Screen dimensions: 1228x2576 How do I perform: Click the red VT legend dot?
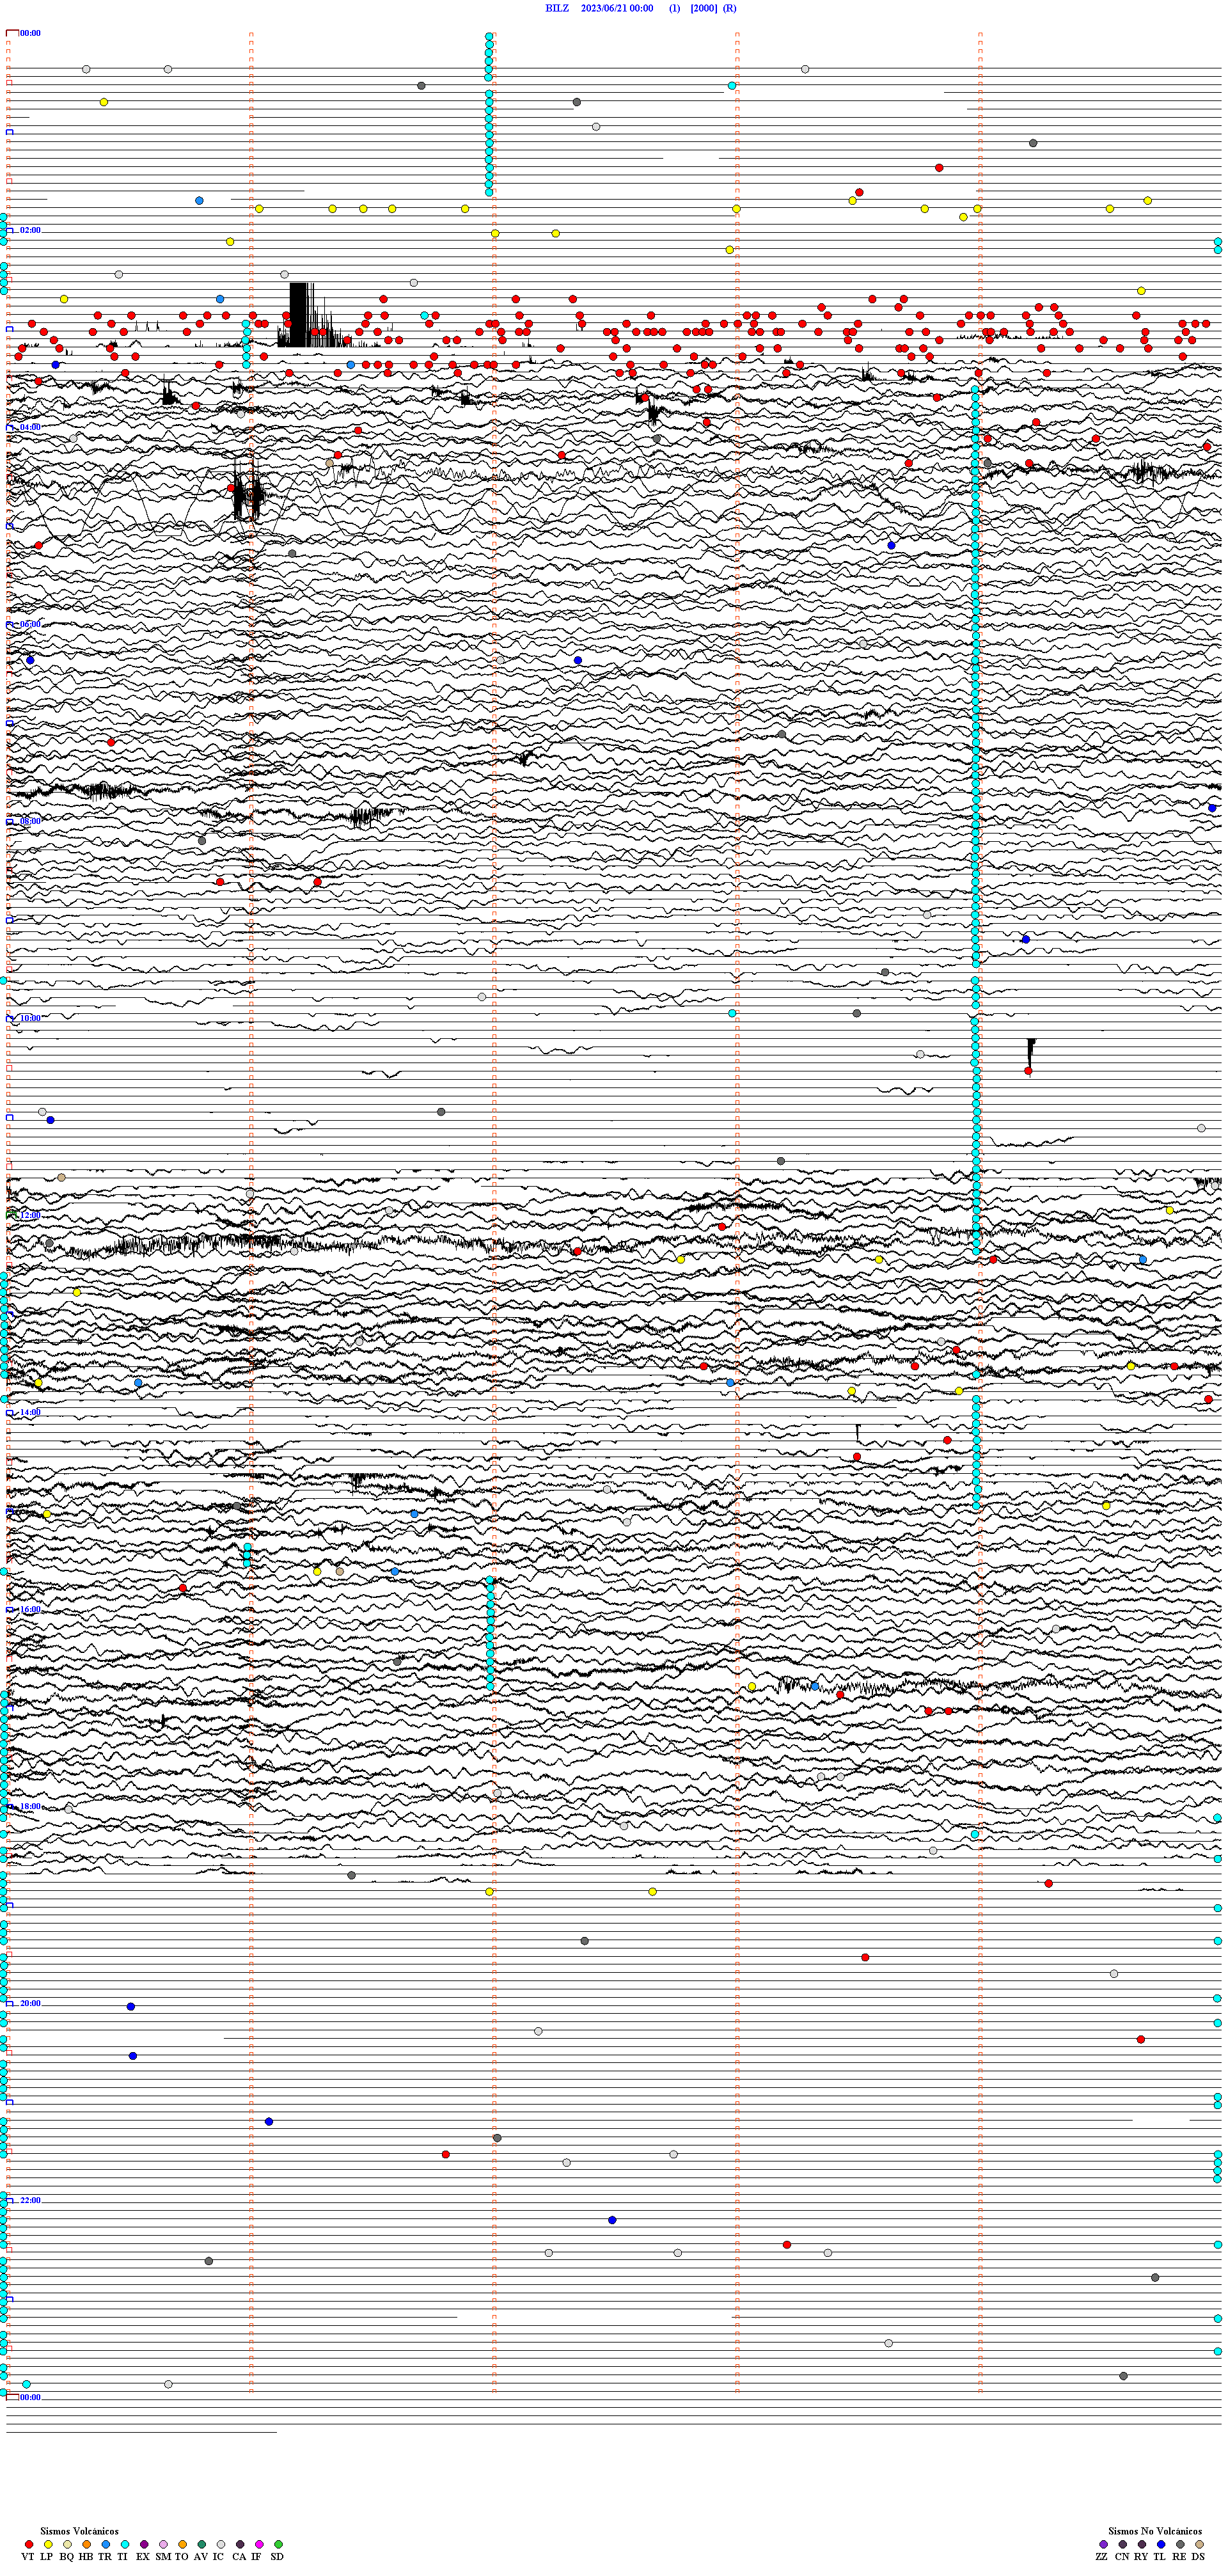pyautogui.click(x=29, y=2544)
